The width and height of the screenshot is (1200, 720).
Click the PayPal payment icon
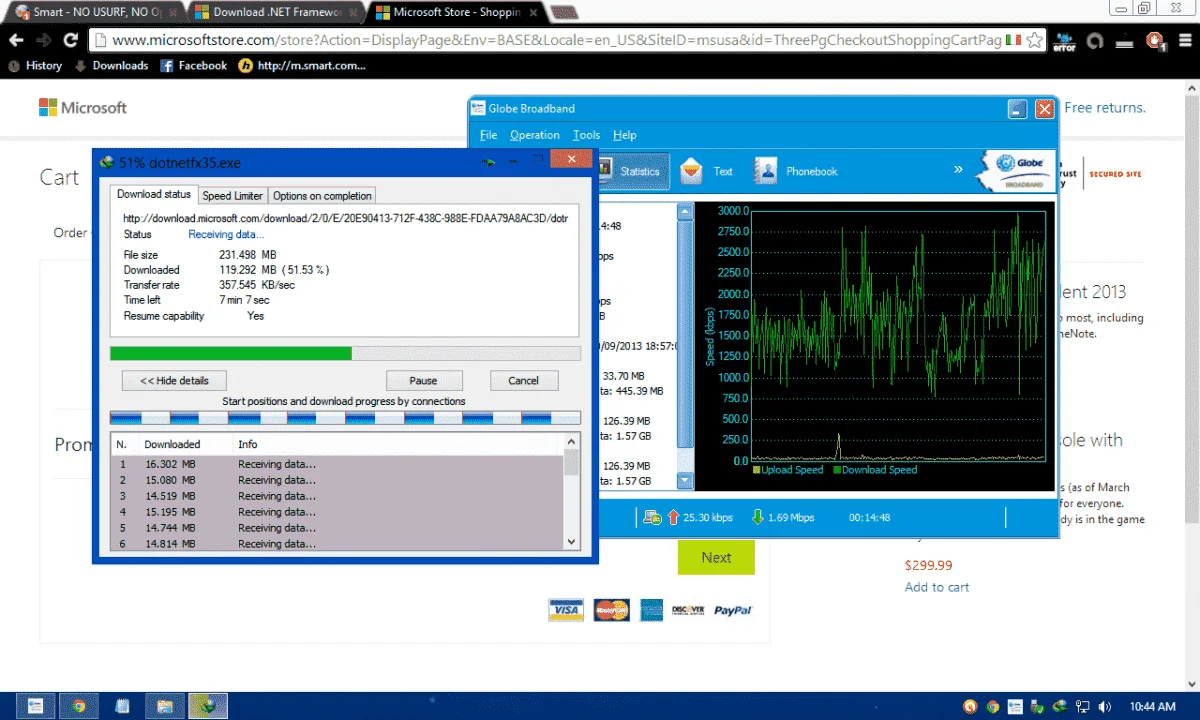point(733,610)
